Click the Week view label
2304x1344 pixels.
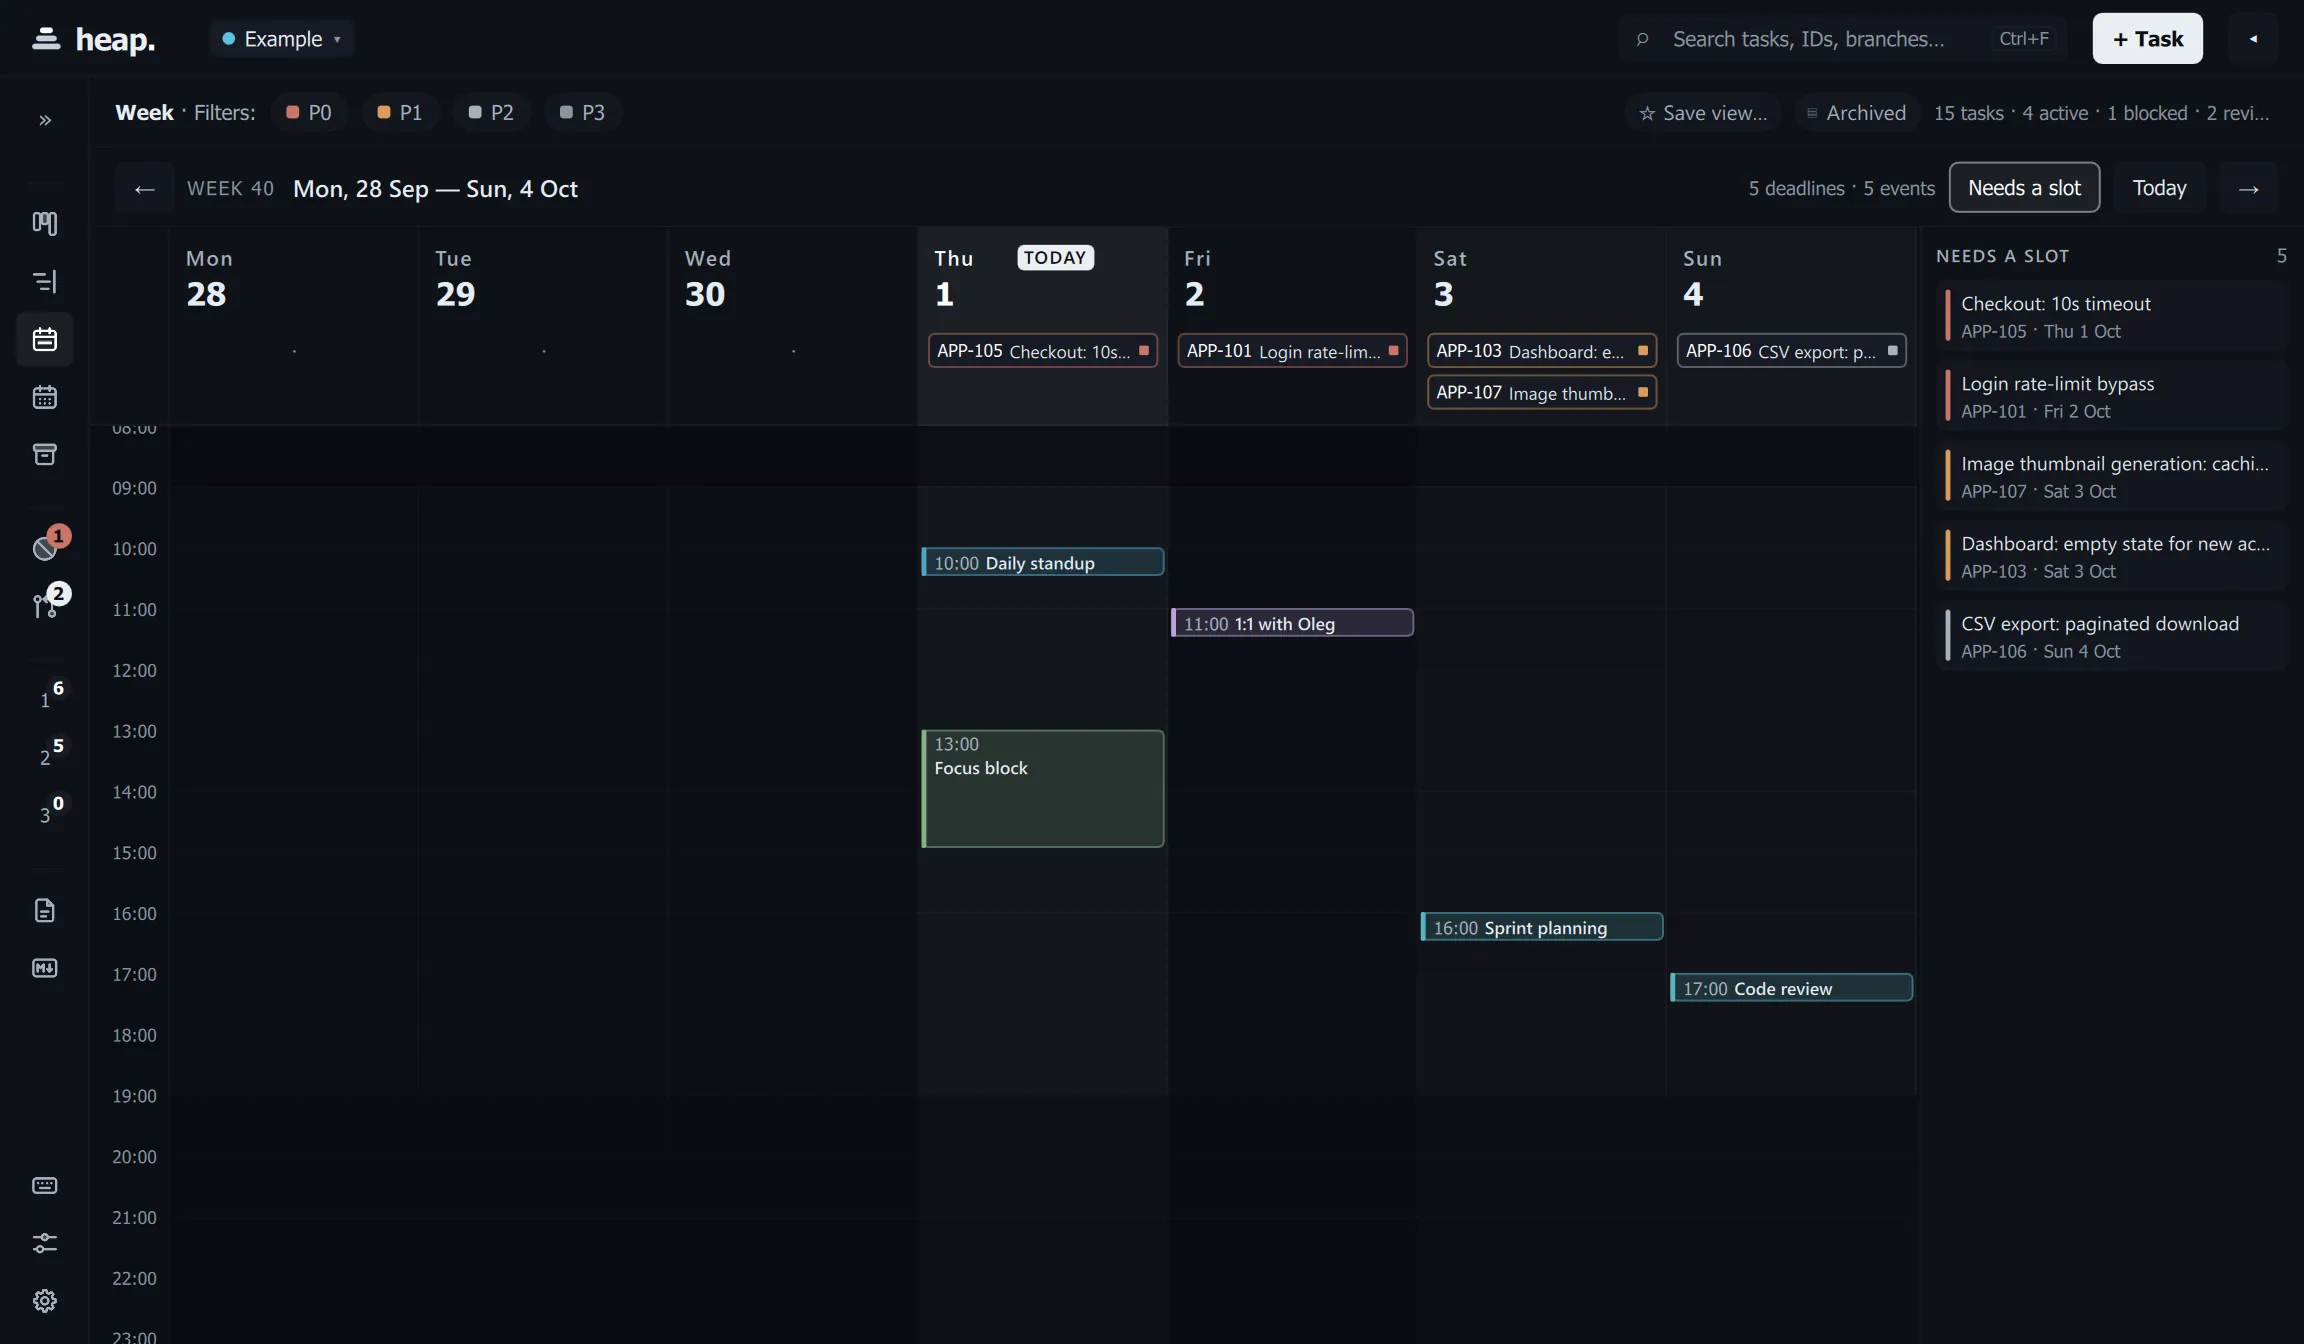[x=144, y=113]
